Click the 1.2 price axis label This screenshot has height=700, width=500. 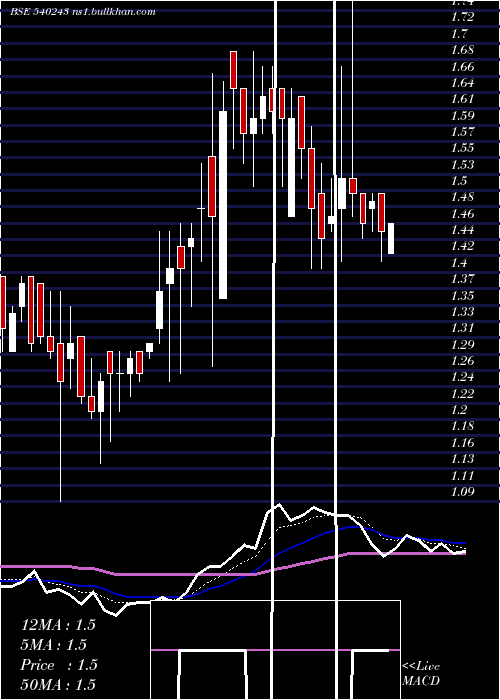click(459, 409)
